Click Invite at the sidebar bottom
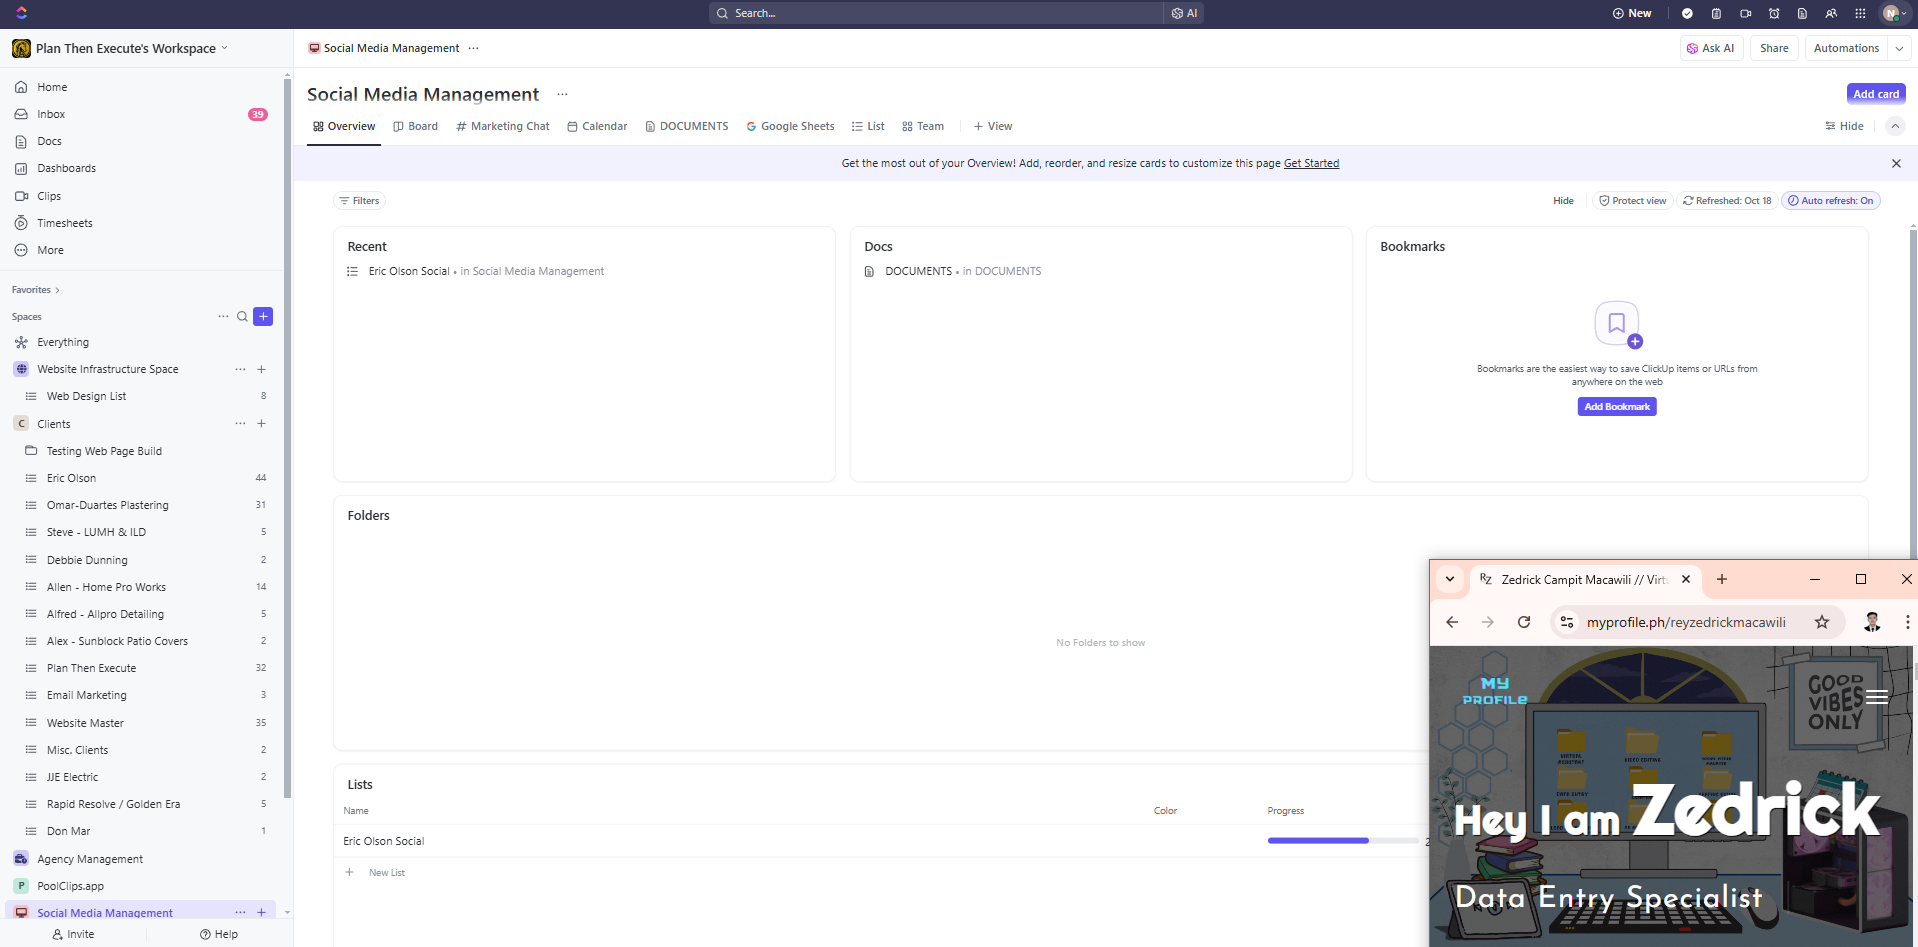 (74, 934)
